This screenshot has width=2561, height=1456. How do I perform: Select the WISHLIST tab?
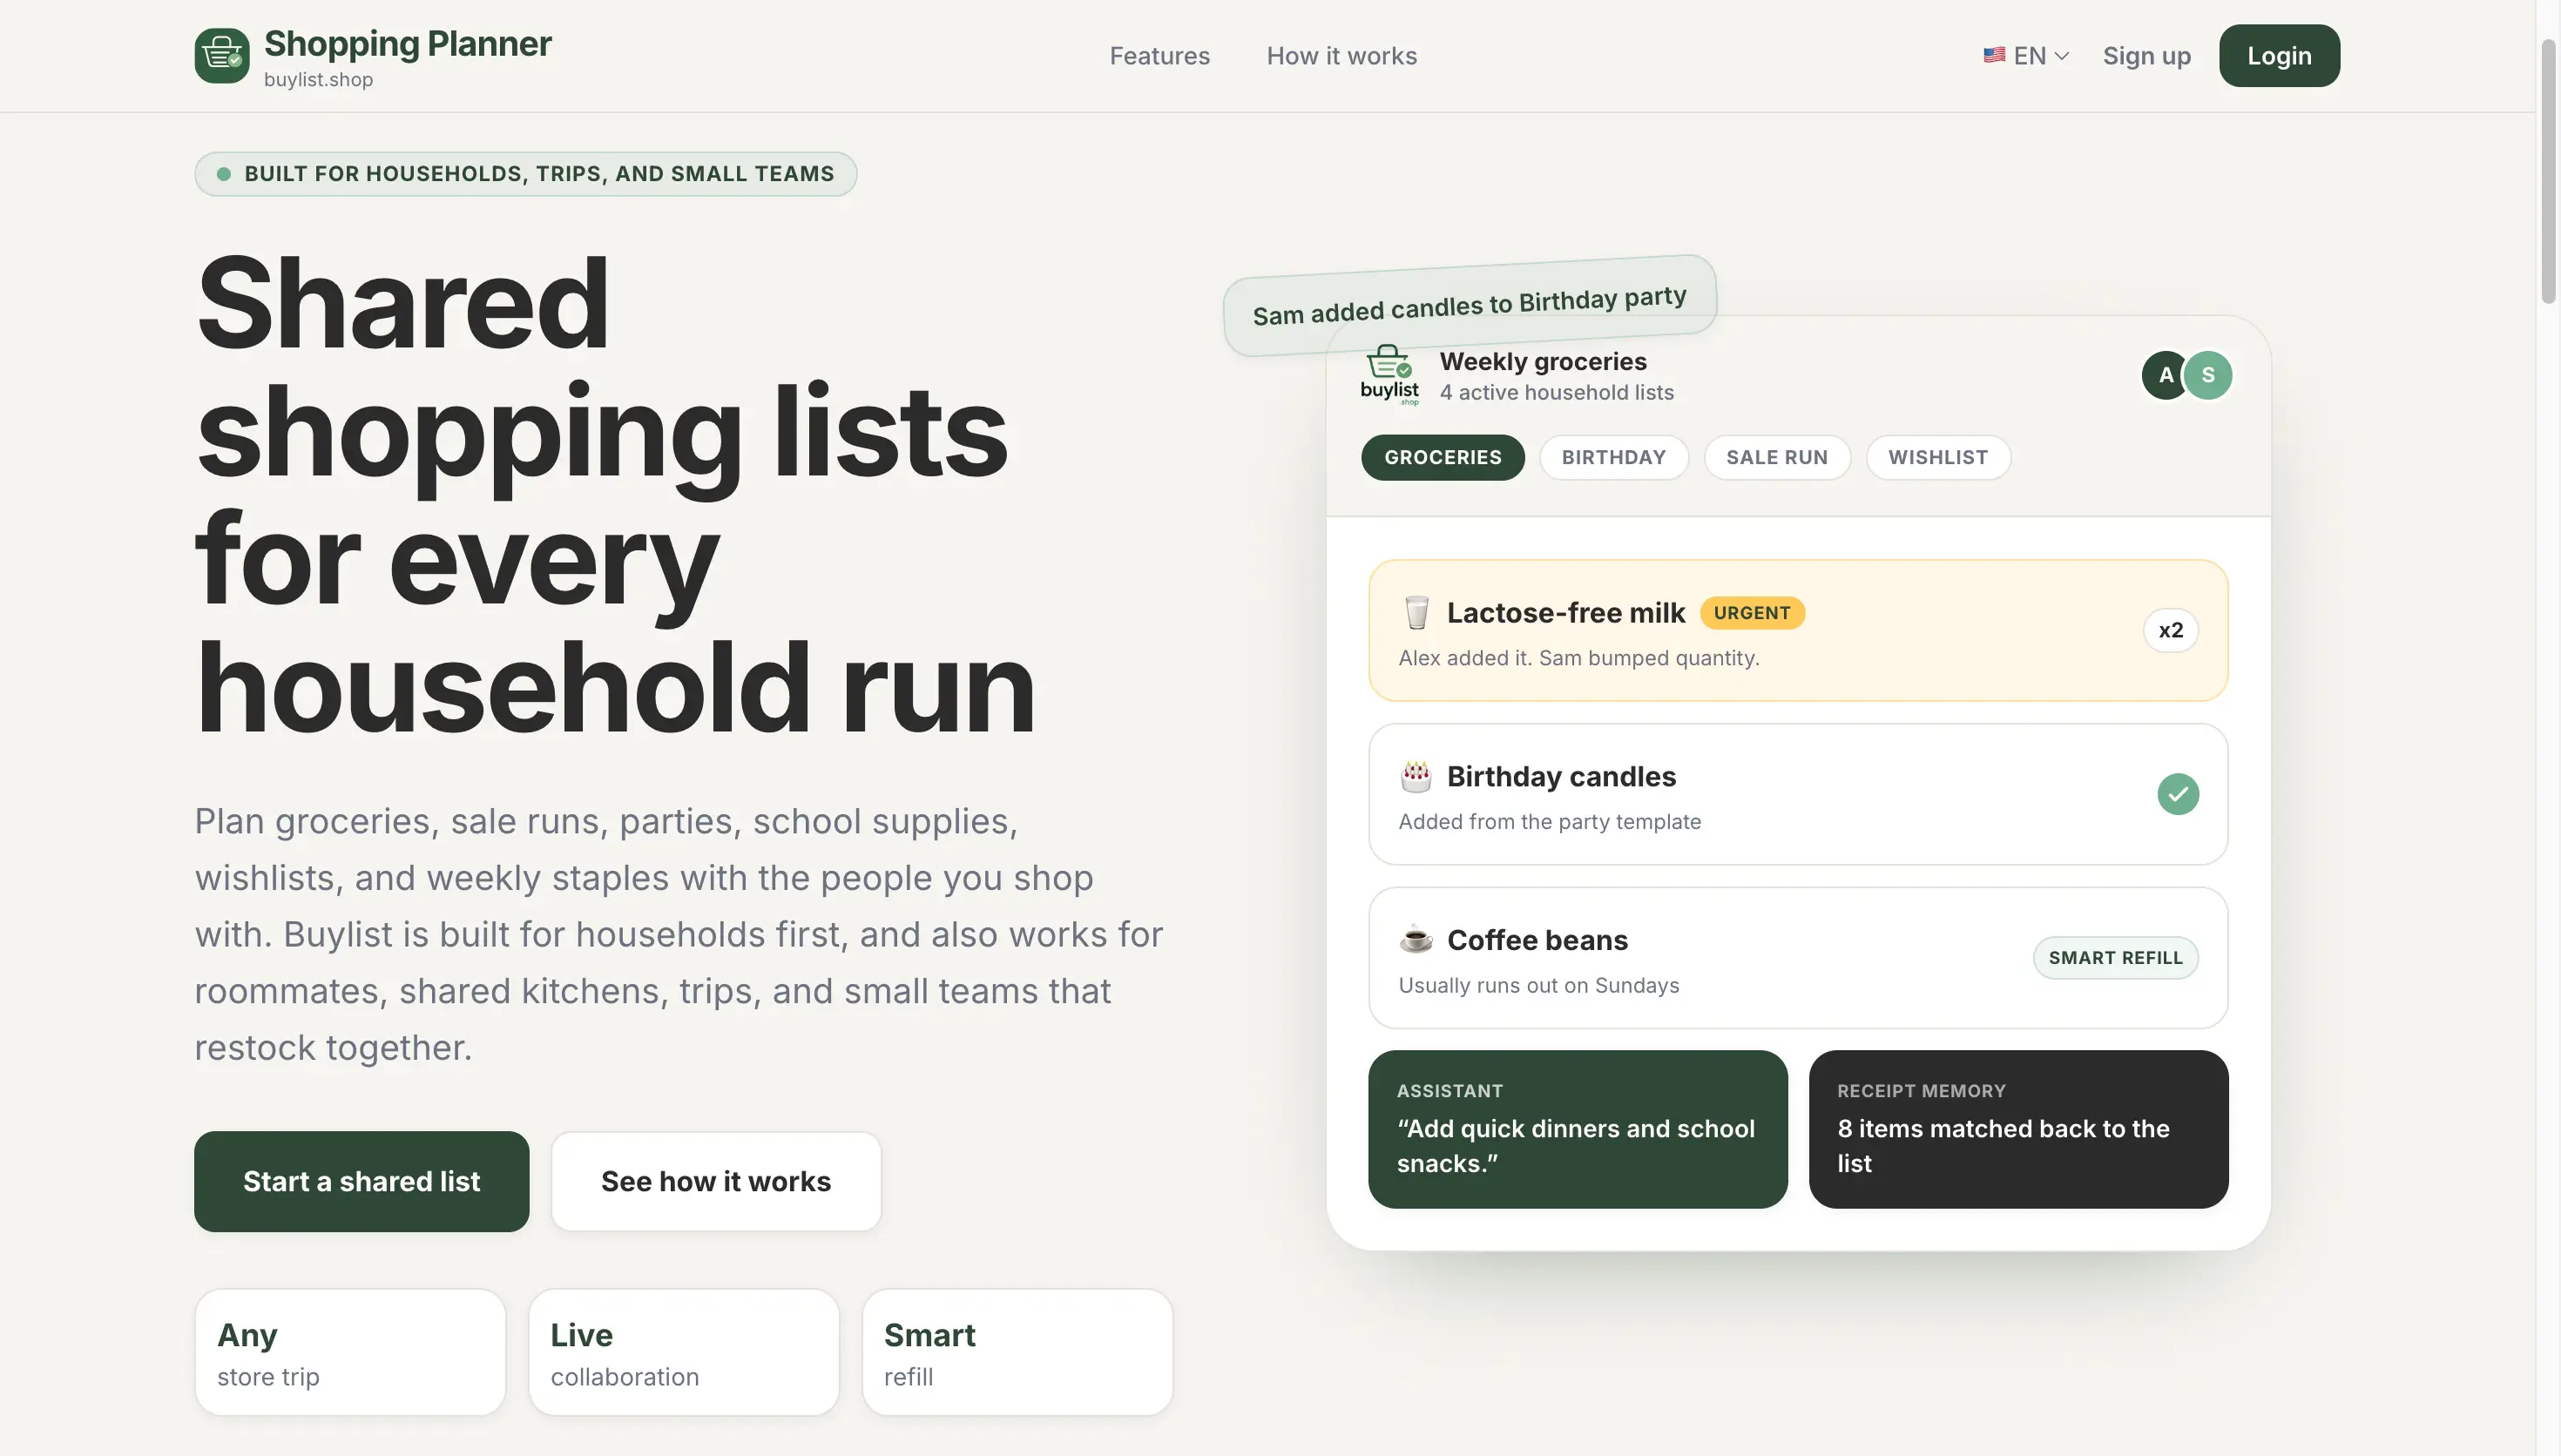click(1938, 458)
